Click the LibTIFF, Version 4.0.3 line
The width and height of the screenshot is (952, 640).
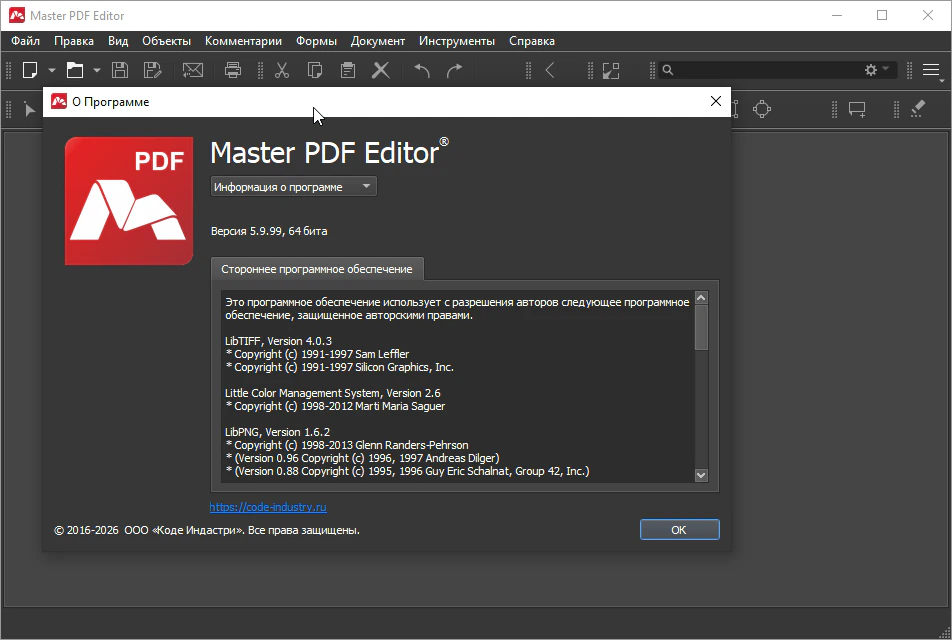[x=278, y=341]
